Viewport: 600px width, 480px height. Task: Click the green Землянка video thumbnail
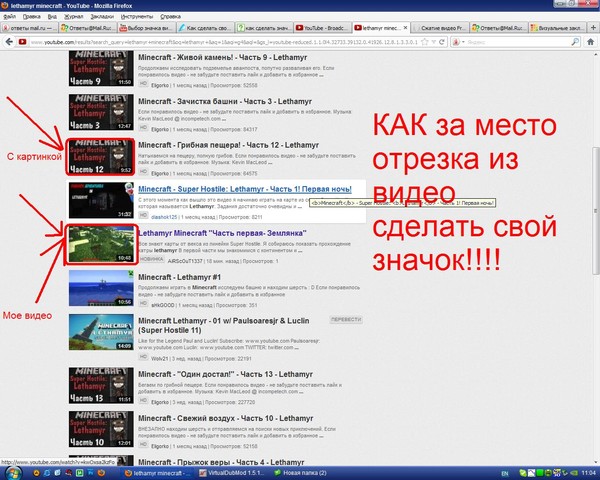(101, 244)
